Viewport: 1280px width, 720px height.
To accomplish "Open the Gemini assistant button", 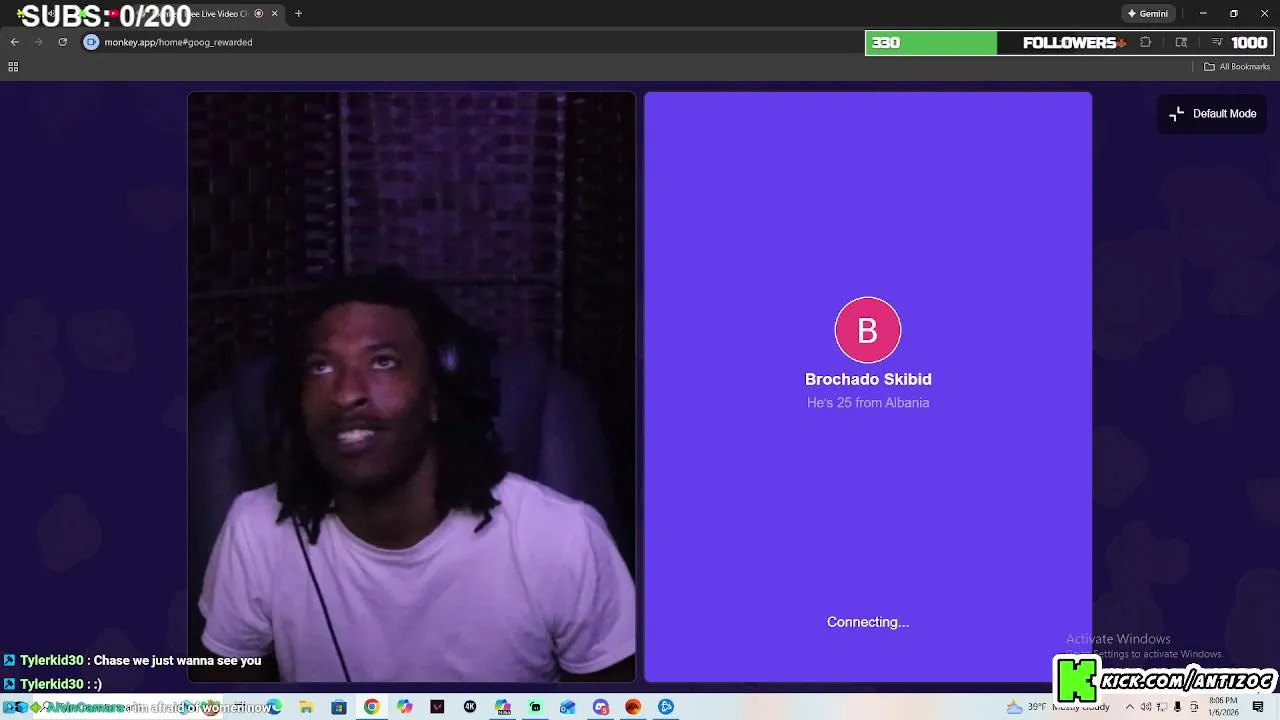I will click(x=1147, y=14).
